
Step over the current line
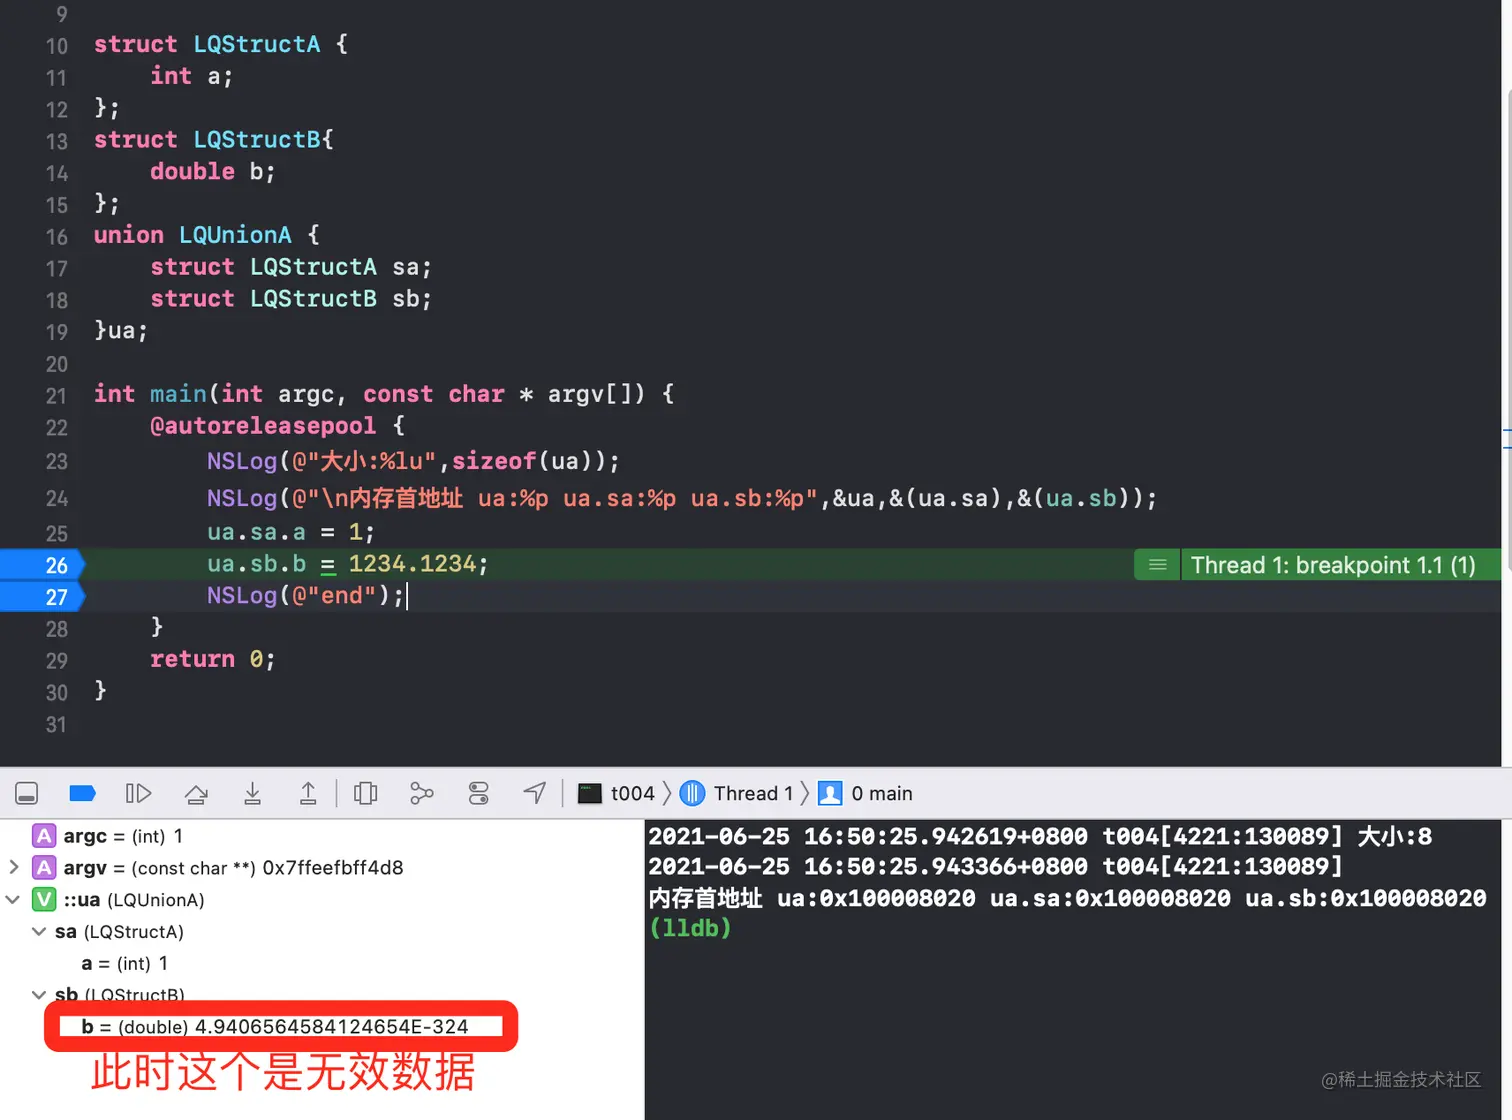click(x=196, y=793)
